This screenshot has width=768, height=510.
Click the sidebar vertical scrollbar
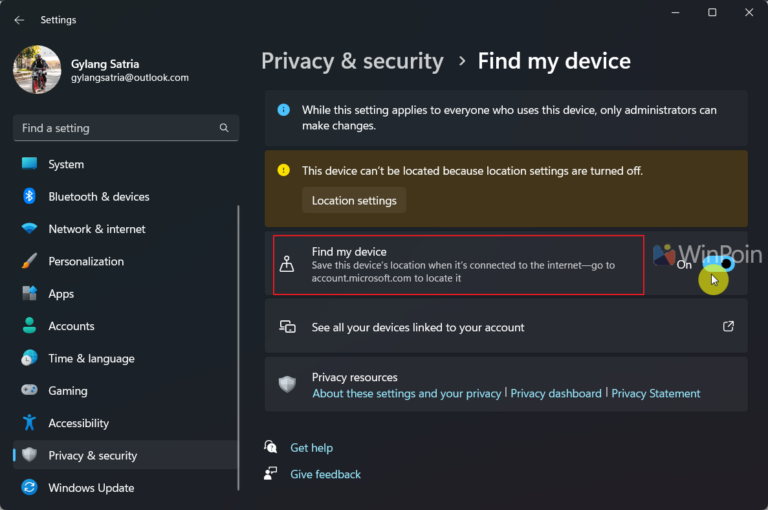239,347
